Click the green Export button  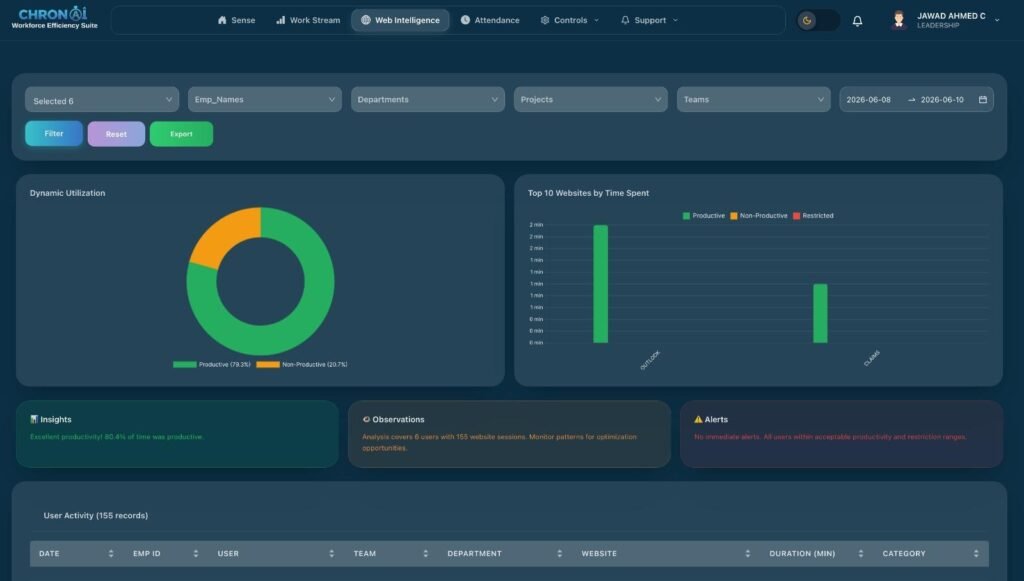click(181, 134)
